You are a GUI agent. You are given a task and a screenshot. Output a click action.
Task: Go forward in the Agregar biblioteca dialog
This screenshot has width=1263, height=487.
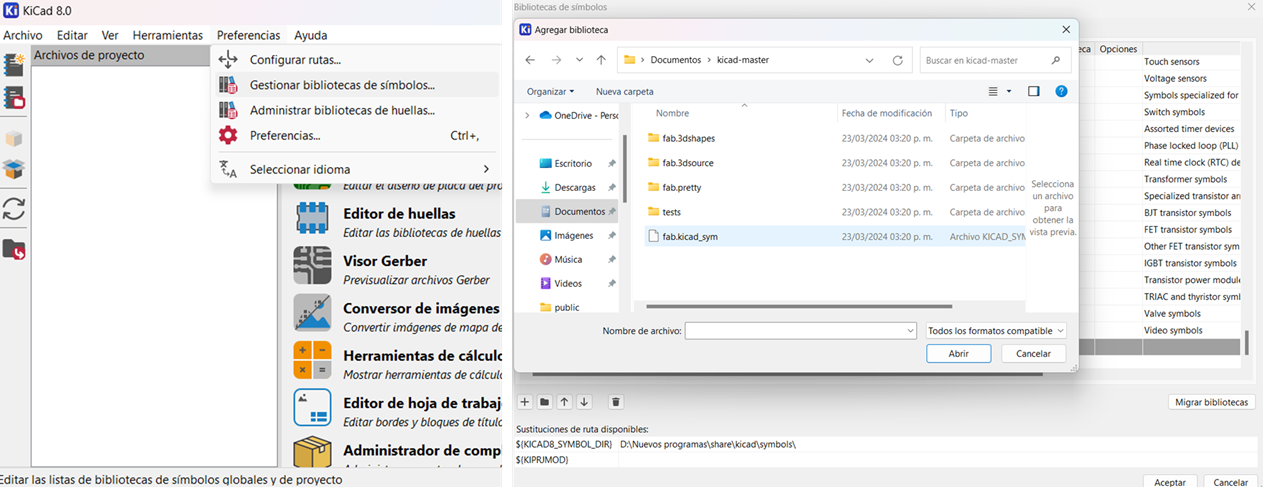click(557, 60)
